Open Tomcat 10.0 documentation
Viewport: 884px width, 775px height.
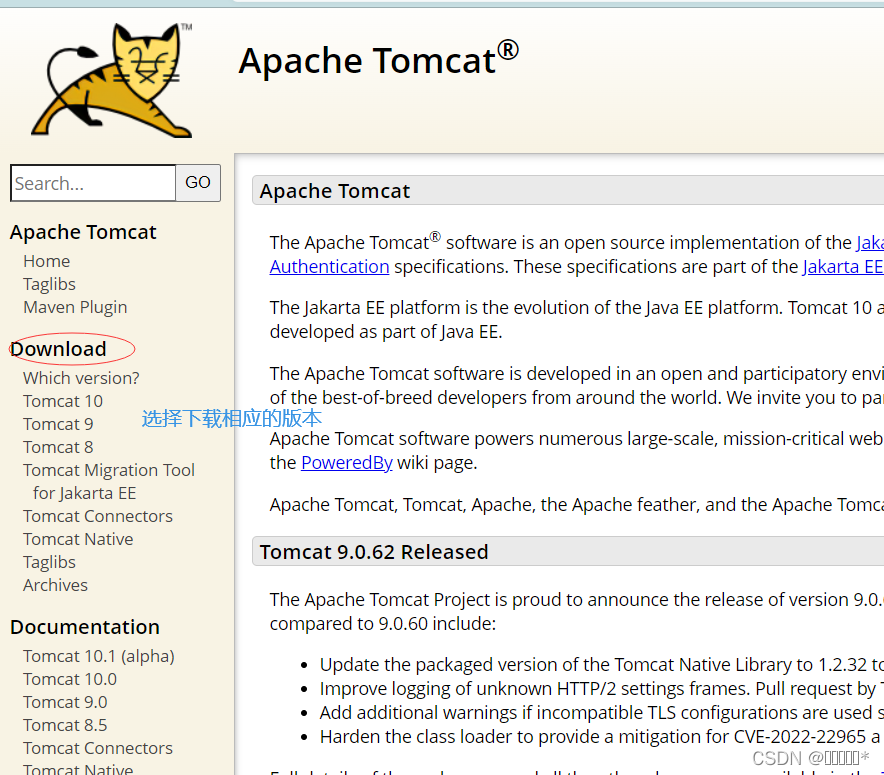click(x=70, y=679)
